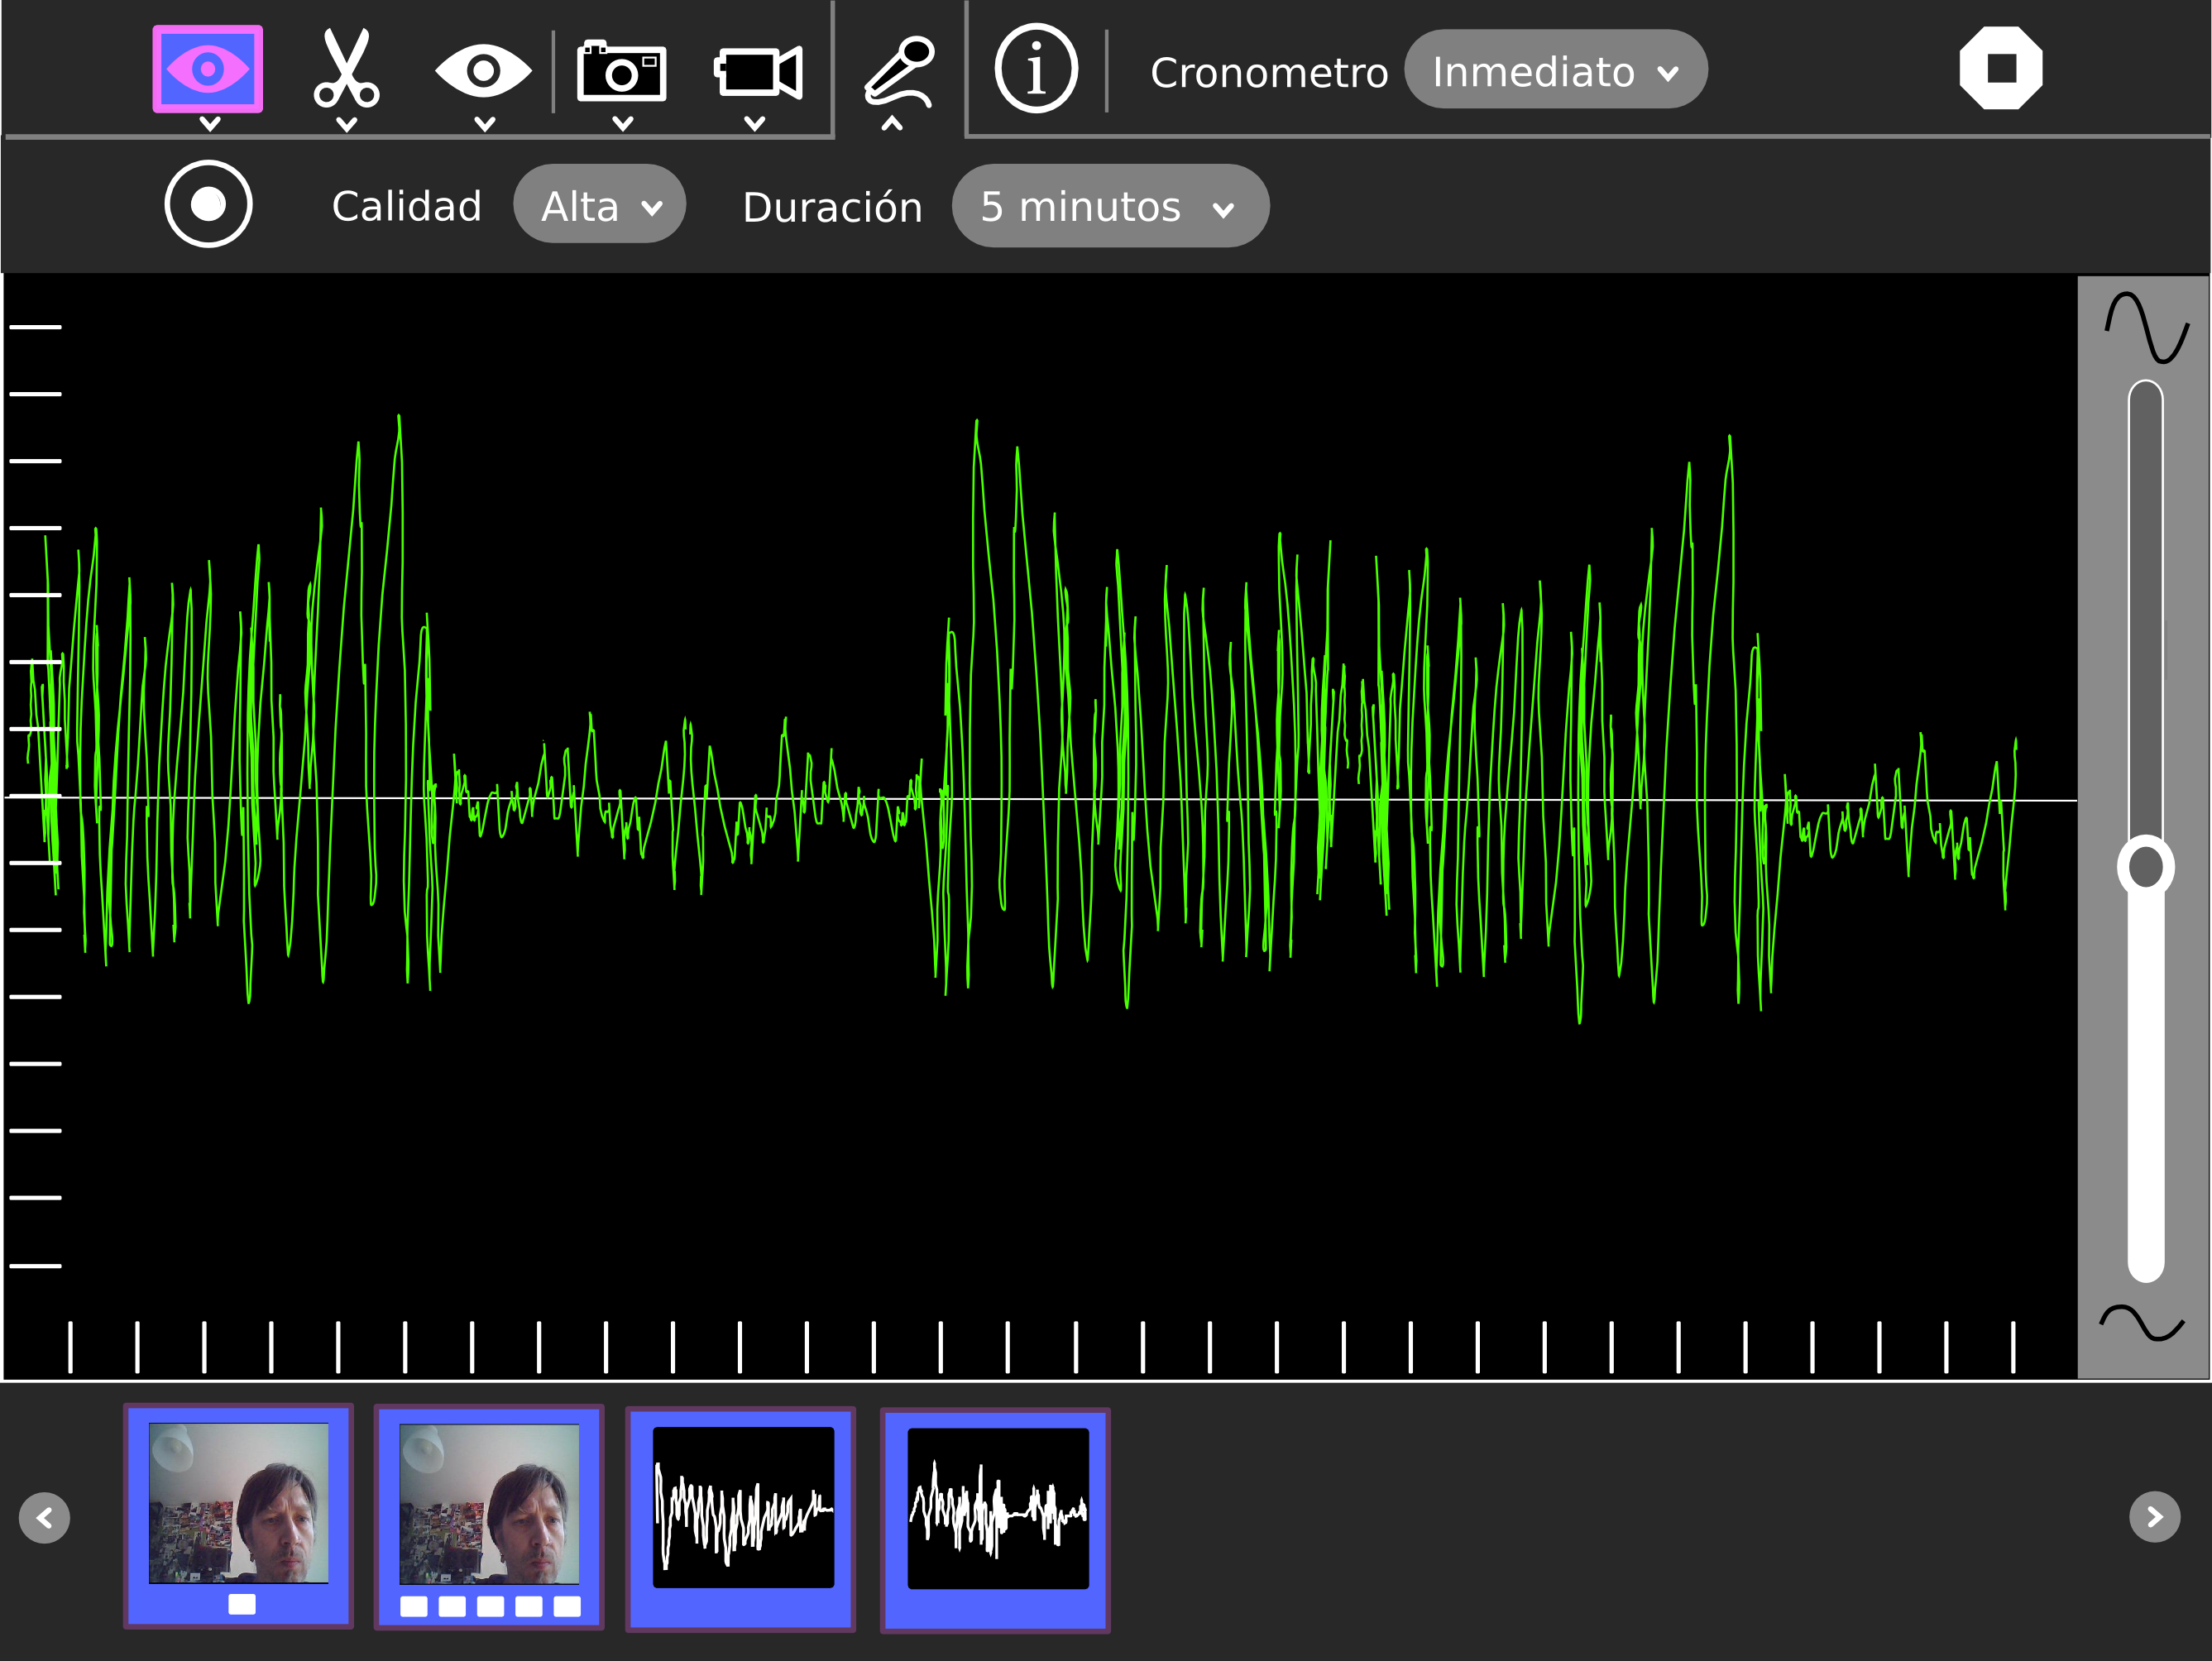Stop the activity with octagon button
The image size is (2212, 1661).
2000,68
